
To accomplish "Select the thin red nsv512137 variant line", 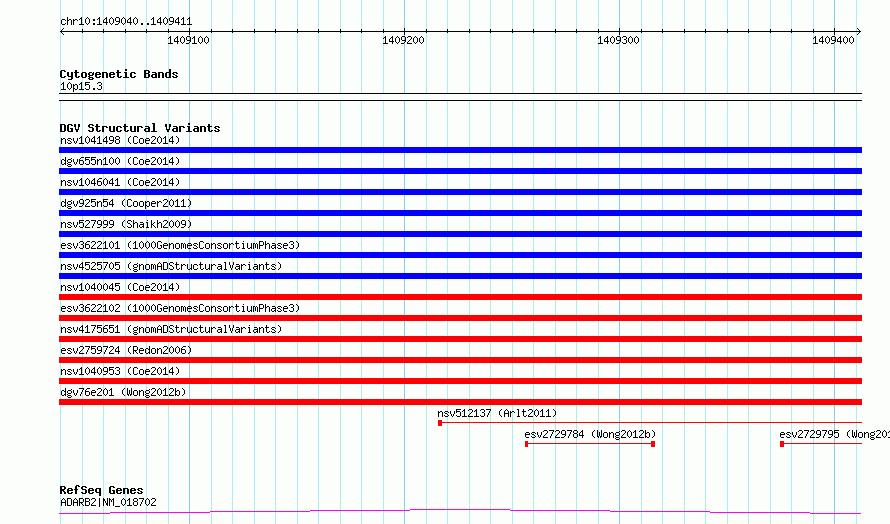I will 650,423.
